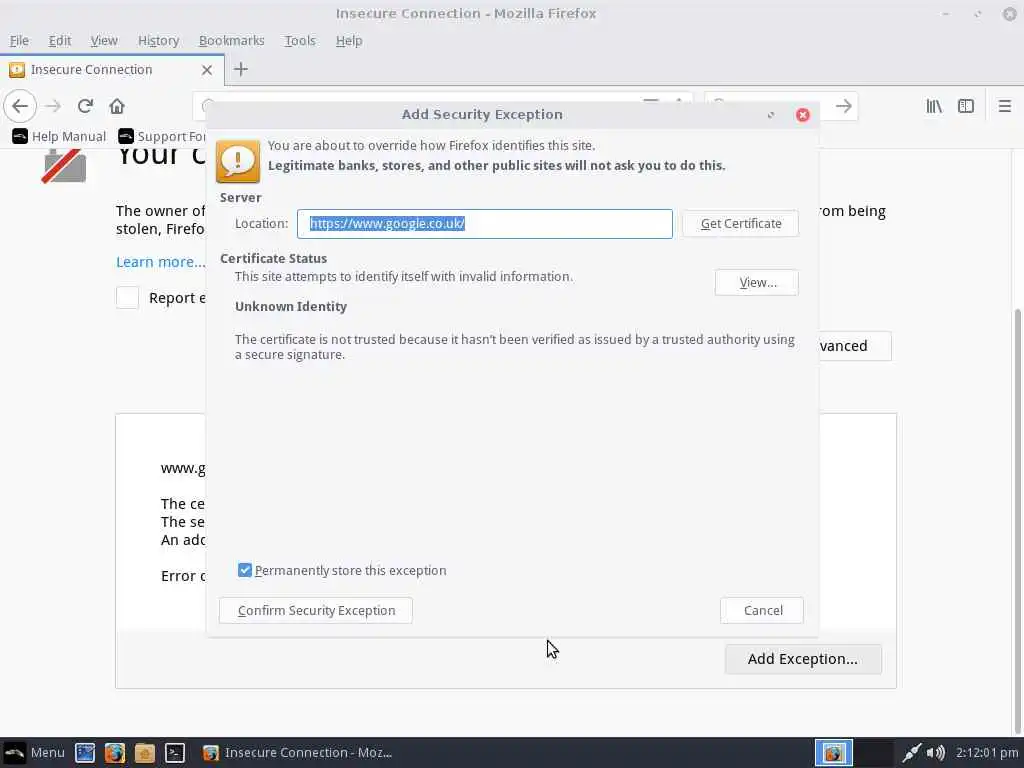Click Get Certificate button

coord(741,223)
